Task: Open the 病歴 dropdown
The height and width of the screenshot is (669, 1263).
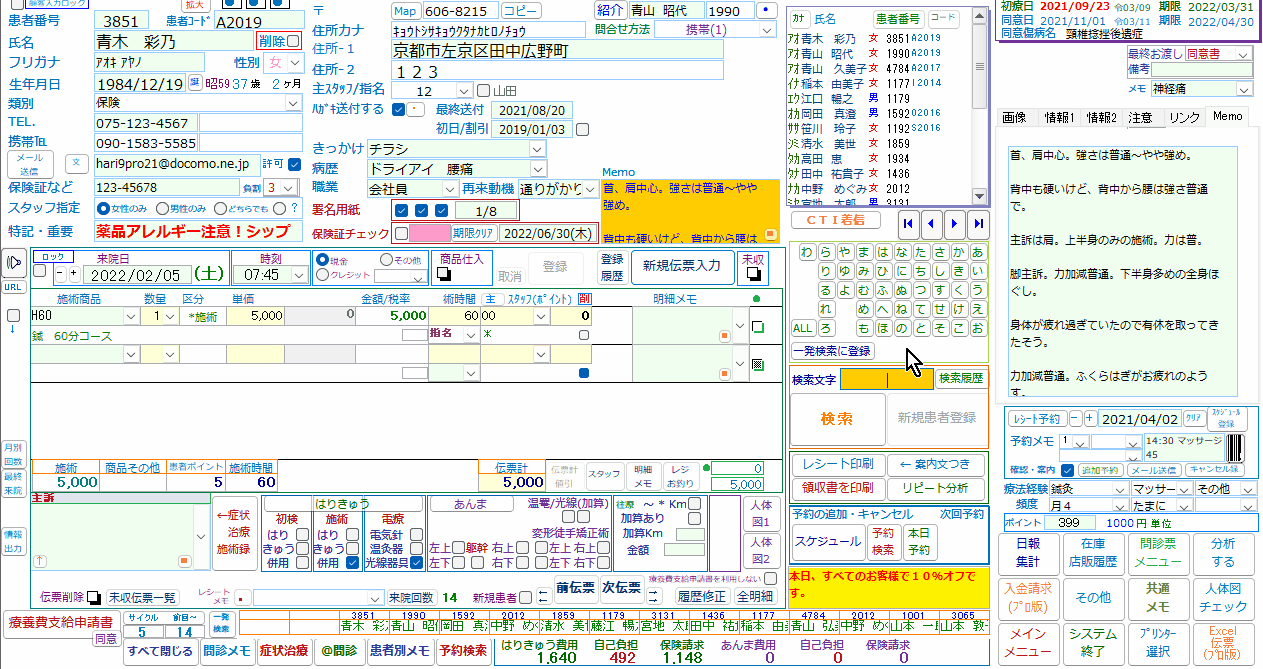Action: [538, 168]
